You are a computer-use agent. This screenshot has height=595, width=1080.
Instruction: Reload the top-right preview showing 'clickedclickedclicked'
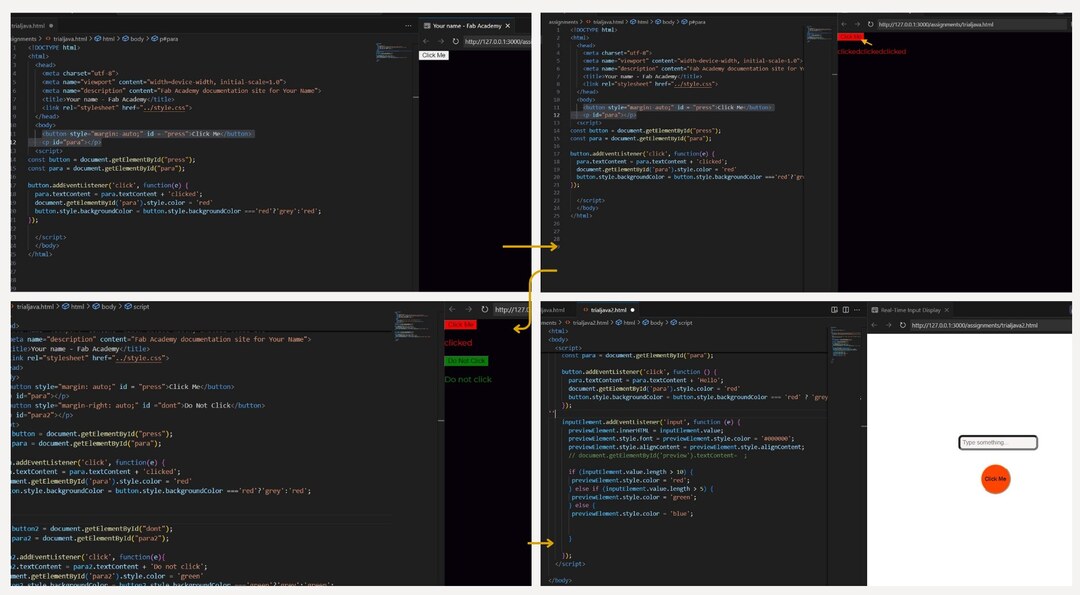click(x=871, y=24)
